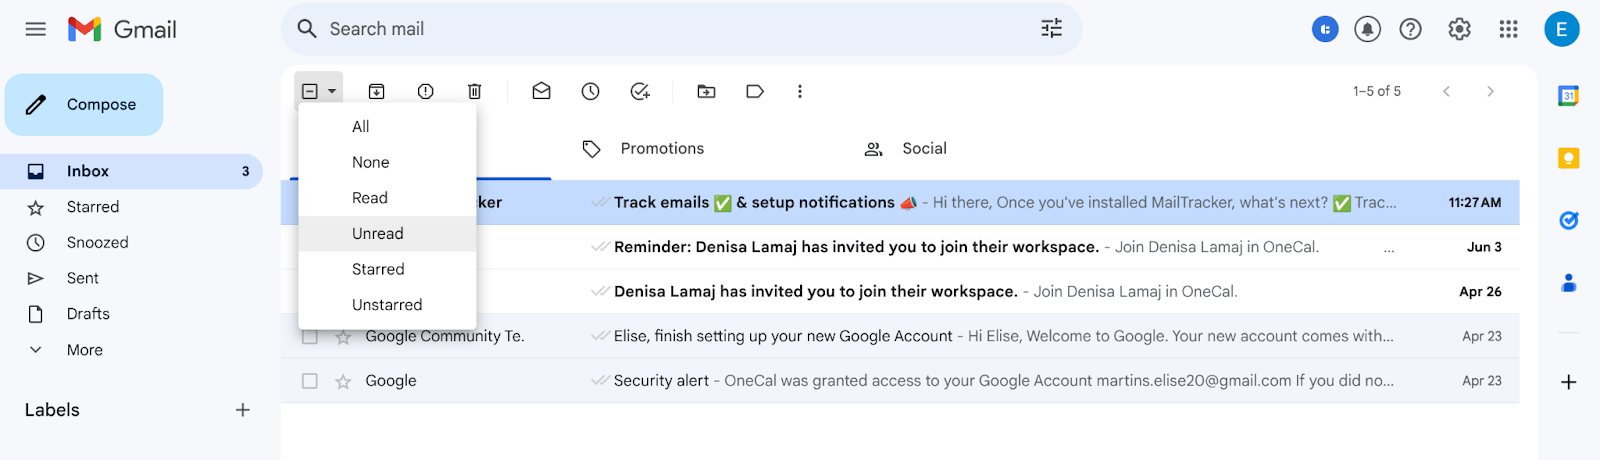Tick the checkbox for Google Community Team email
Viewport: 1600px width, 460px height.
(310, 336)
